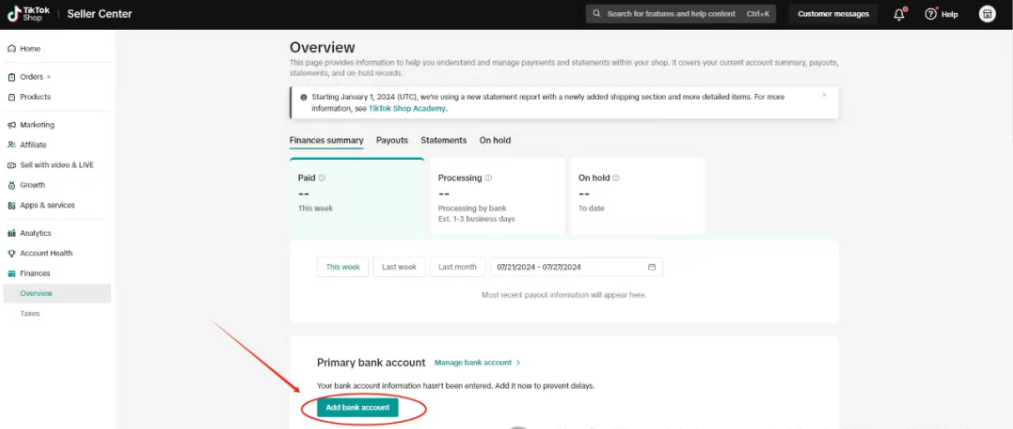Switch to the Statements tab

443,140
